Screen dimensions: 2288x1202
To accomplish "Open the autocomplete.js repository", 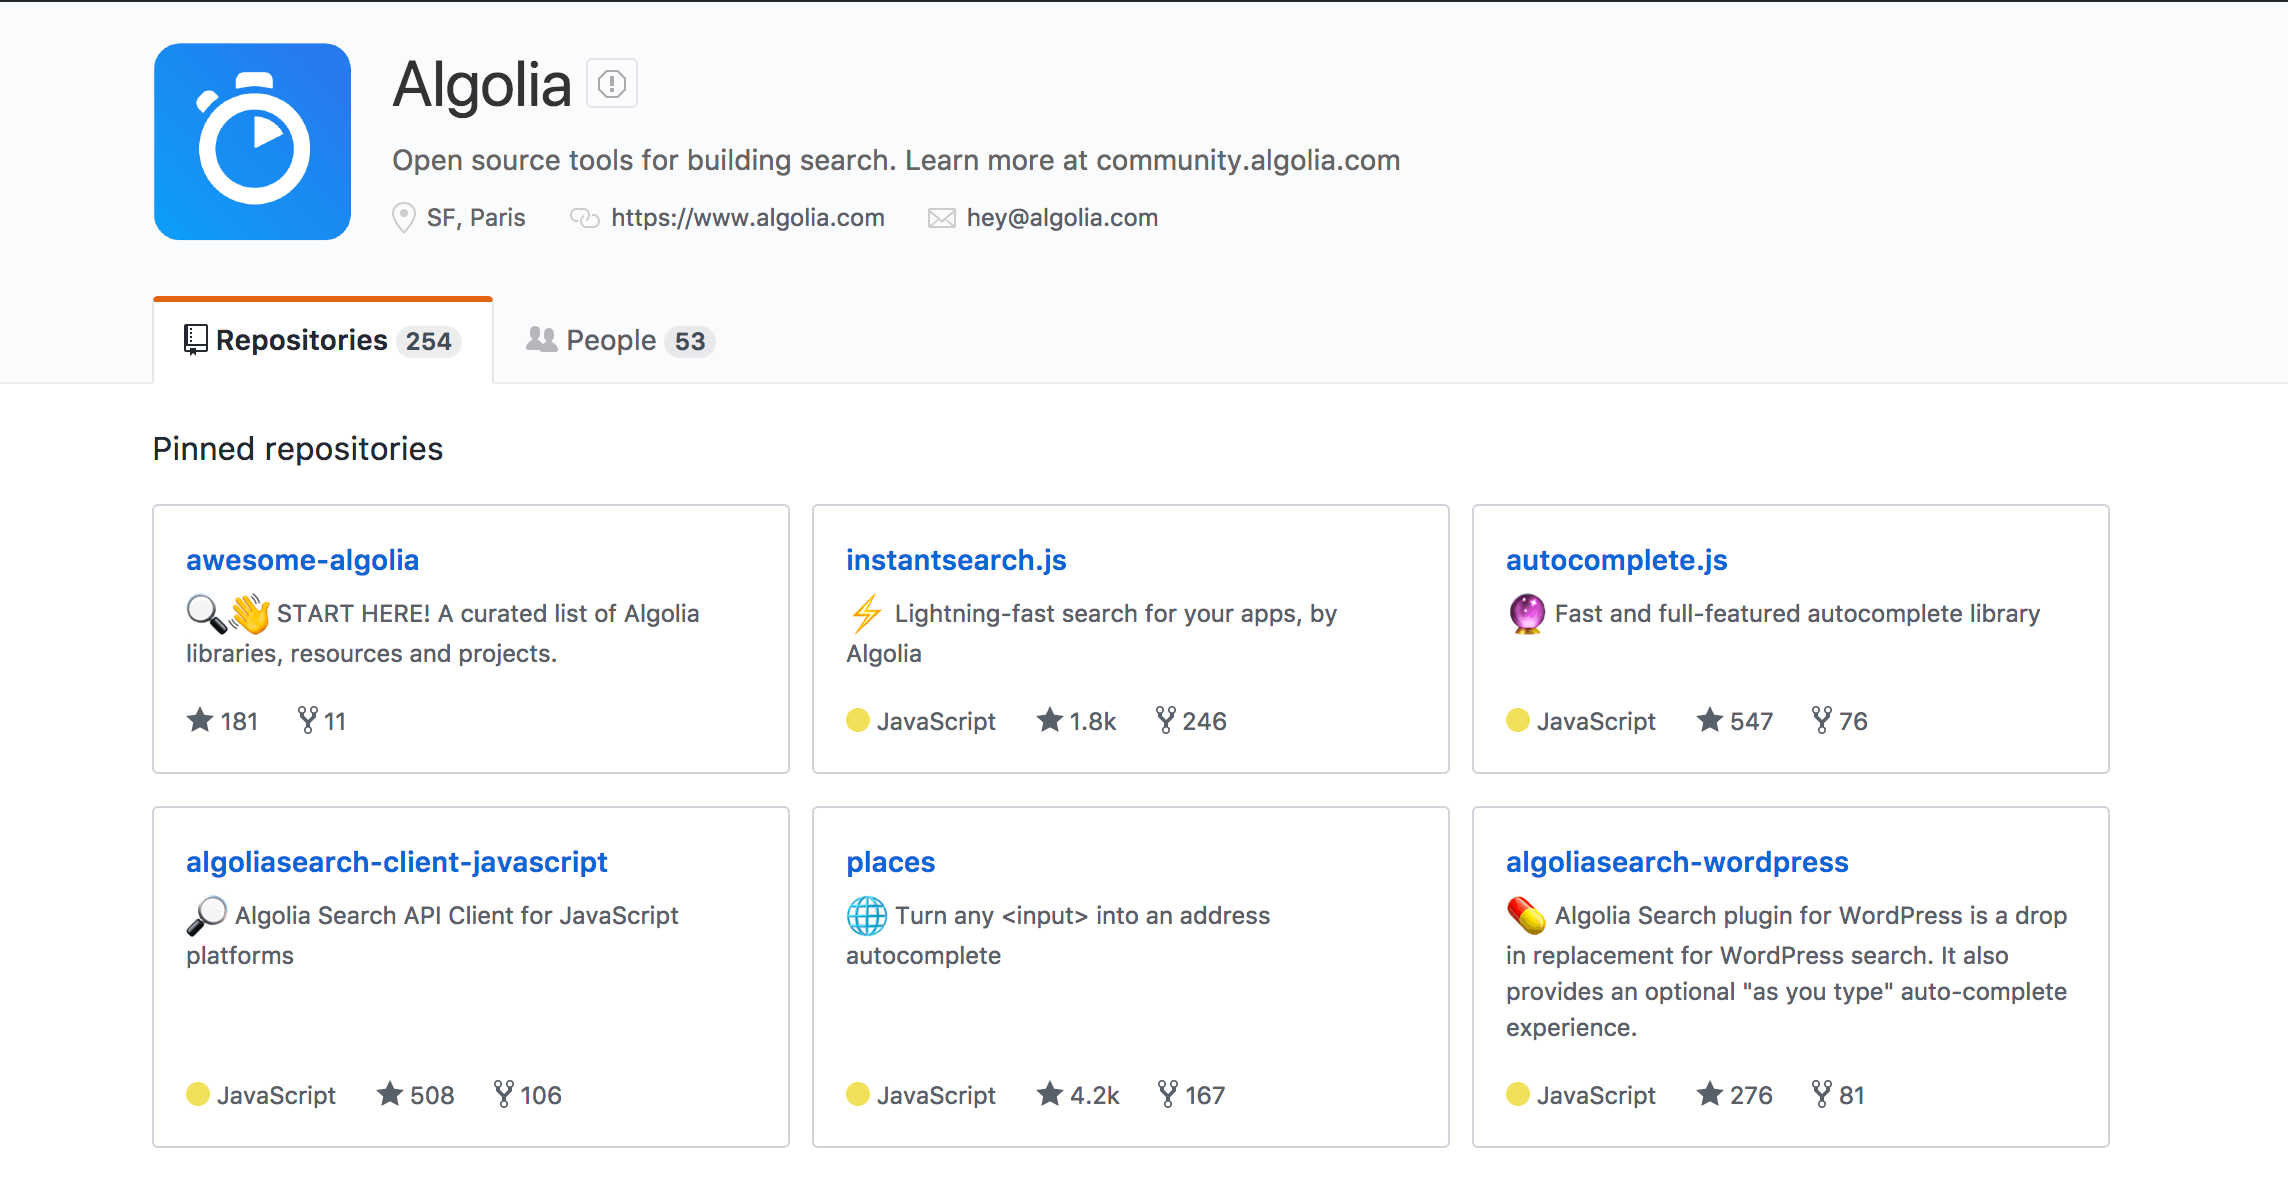I will tap(1616, 560).
